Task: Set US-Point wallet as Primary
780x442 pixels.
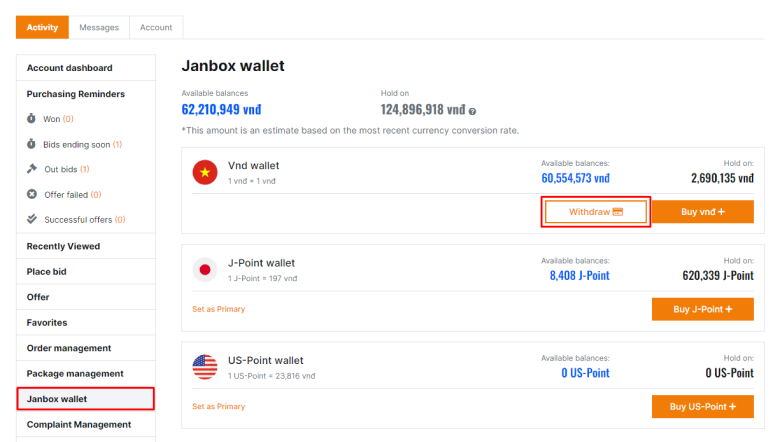Action: [x=218, y=406]
